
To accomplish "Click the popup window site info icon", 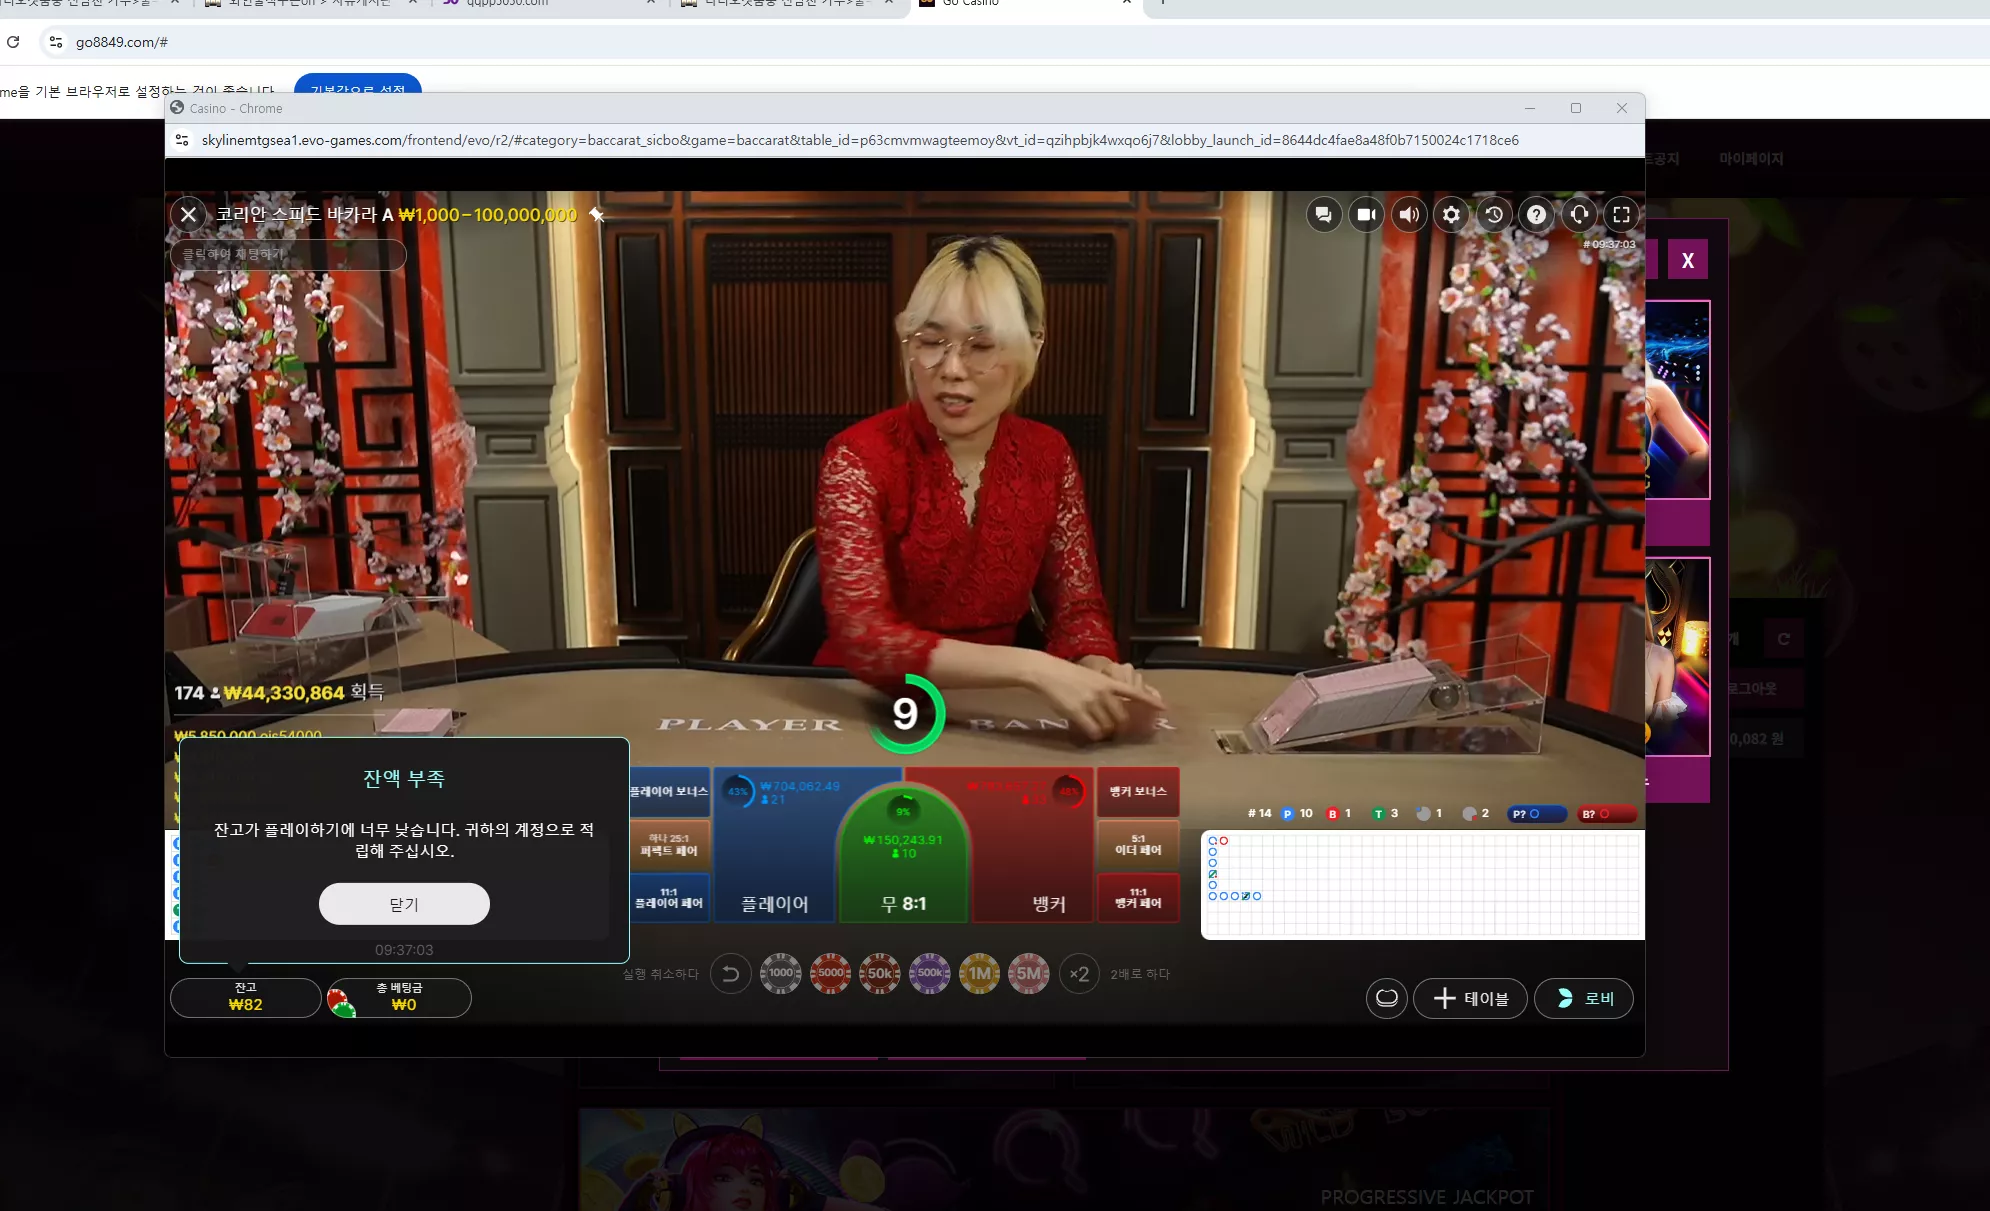I will [182, 140].
